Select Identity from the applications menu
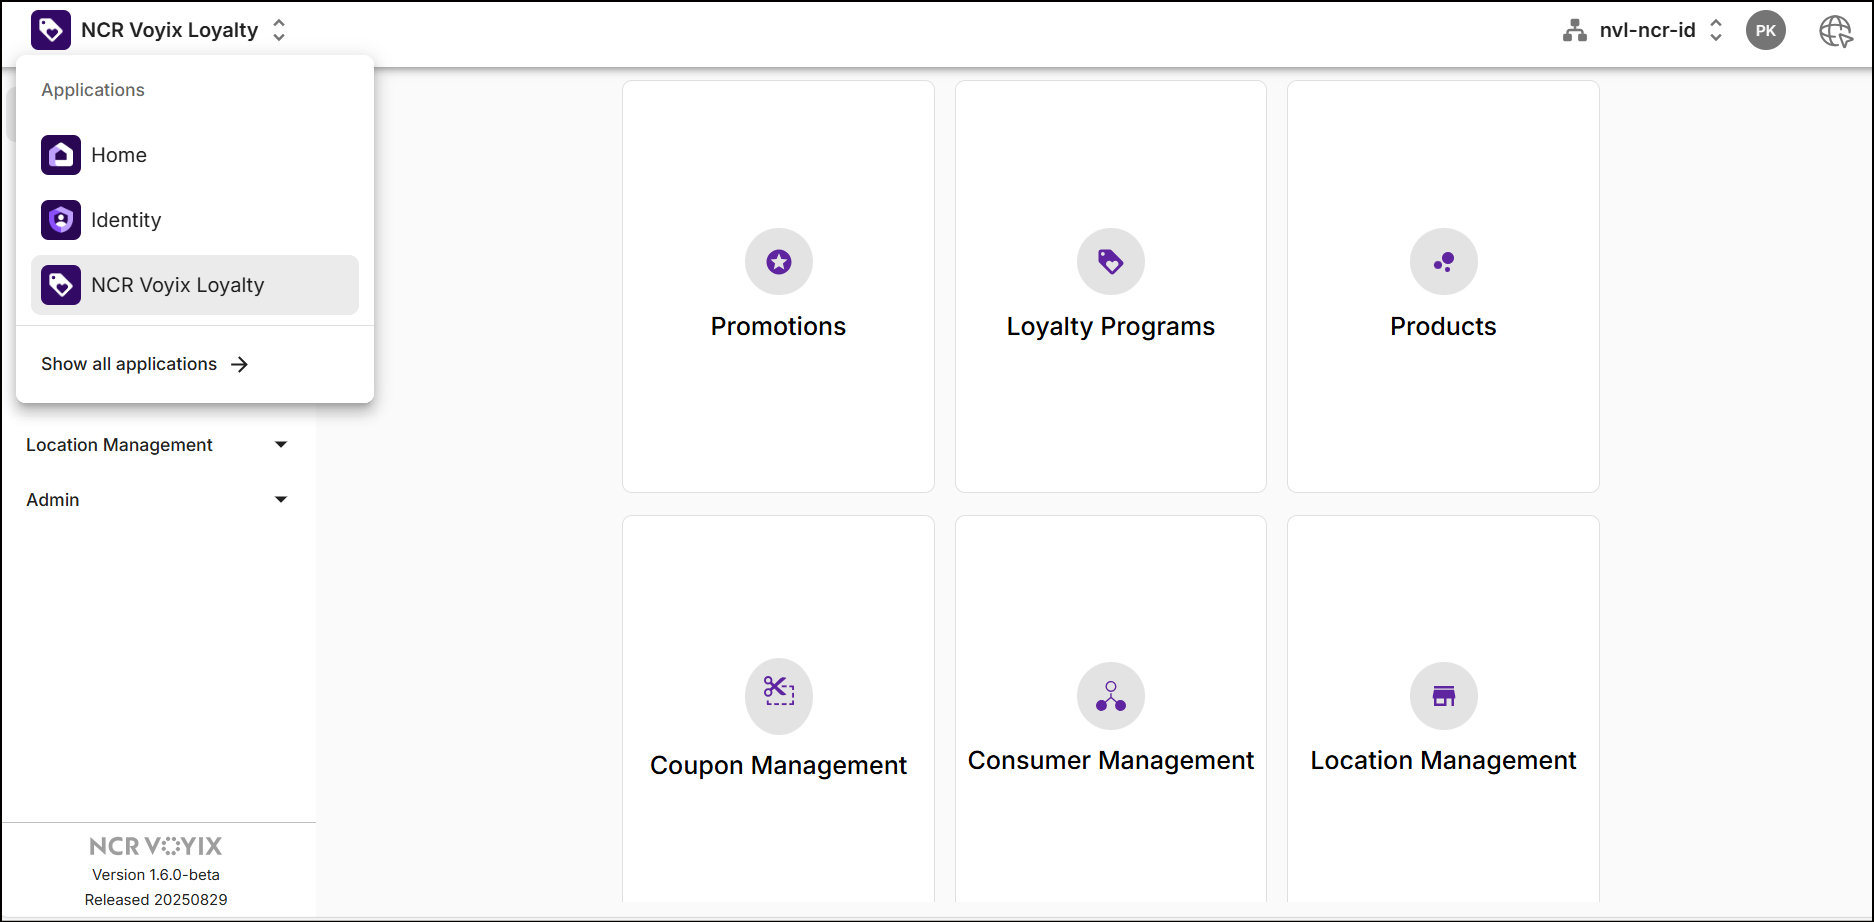The width and height of the screenshot is (1874, 922). (x=126, y=220)
